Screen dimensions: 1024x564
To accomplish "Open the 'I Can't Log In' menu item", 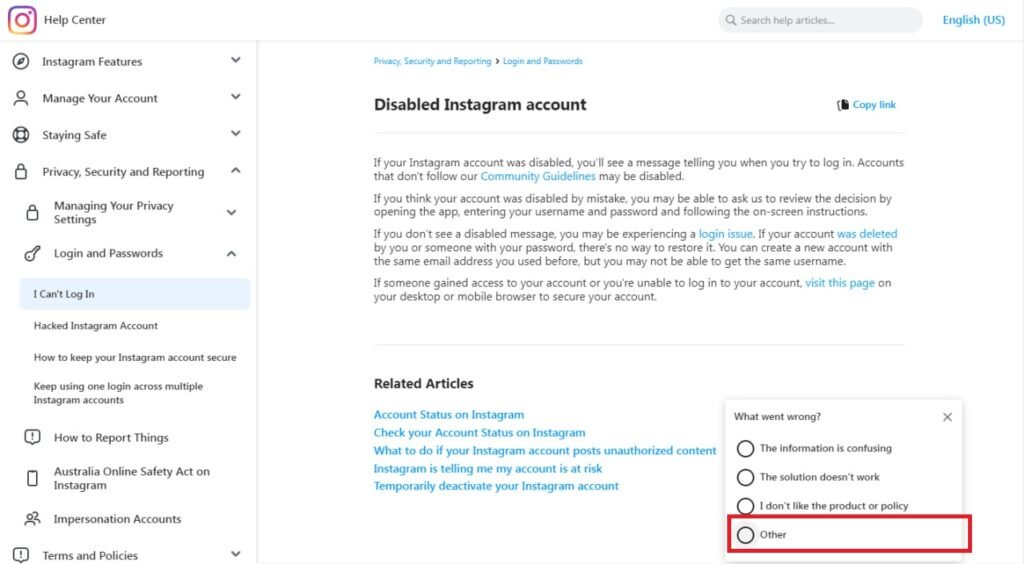I will tap(64, 294).
